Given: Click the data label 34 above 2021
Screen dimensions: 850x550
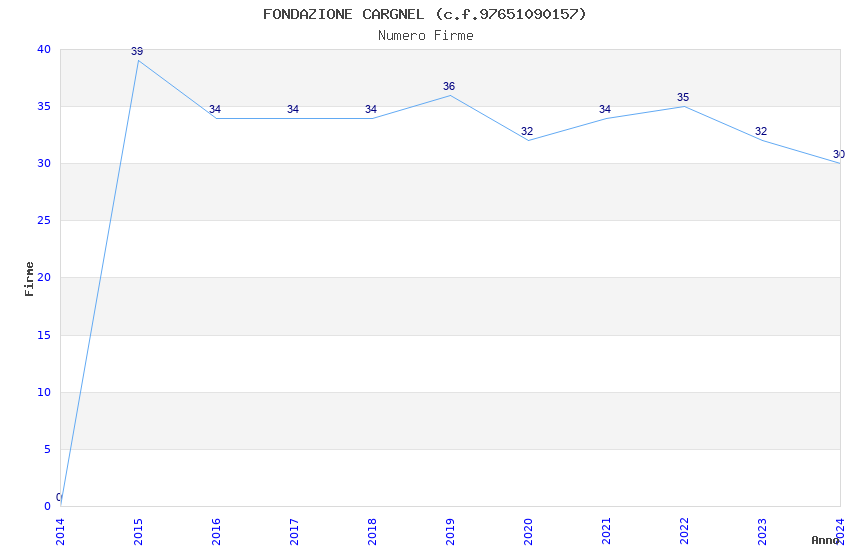Looking at the screenshot, I should click(x=605, y=109).
